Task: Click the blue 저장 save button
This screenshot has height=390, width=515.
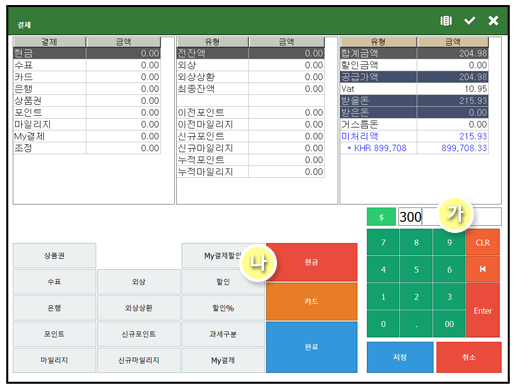Action: (400, 357)
